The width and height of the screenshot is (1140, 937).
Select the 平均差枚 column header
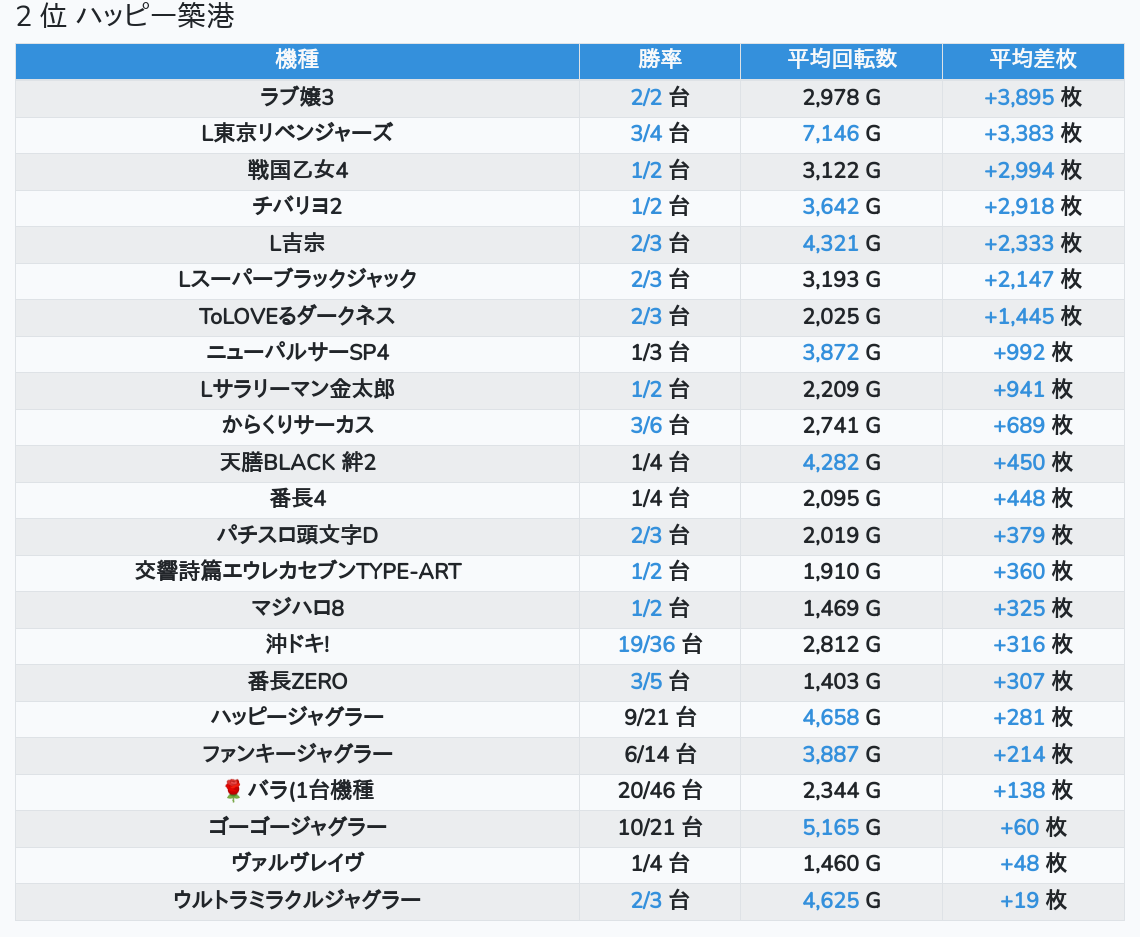(1032, 60)
